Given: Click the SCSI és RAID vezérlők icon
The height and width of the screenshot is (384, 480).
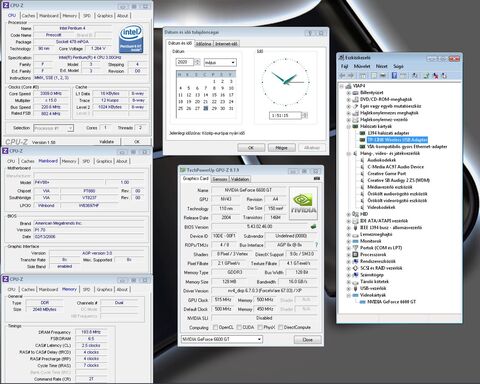Looking at the screenshot, I should tap(355, 268).
